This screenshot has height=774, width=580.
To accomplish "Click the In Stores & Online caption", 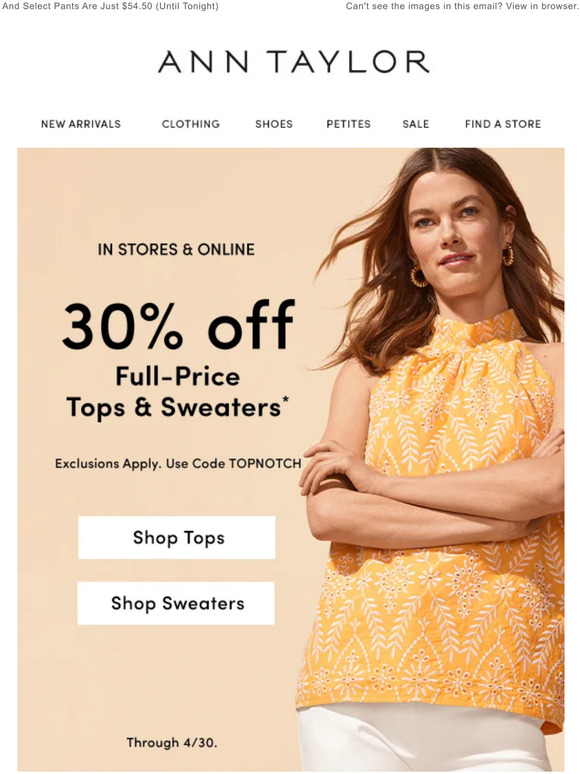I will point(176,249).
